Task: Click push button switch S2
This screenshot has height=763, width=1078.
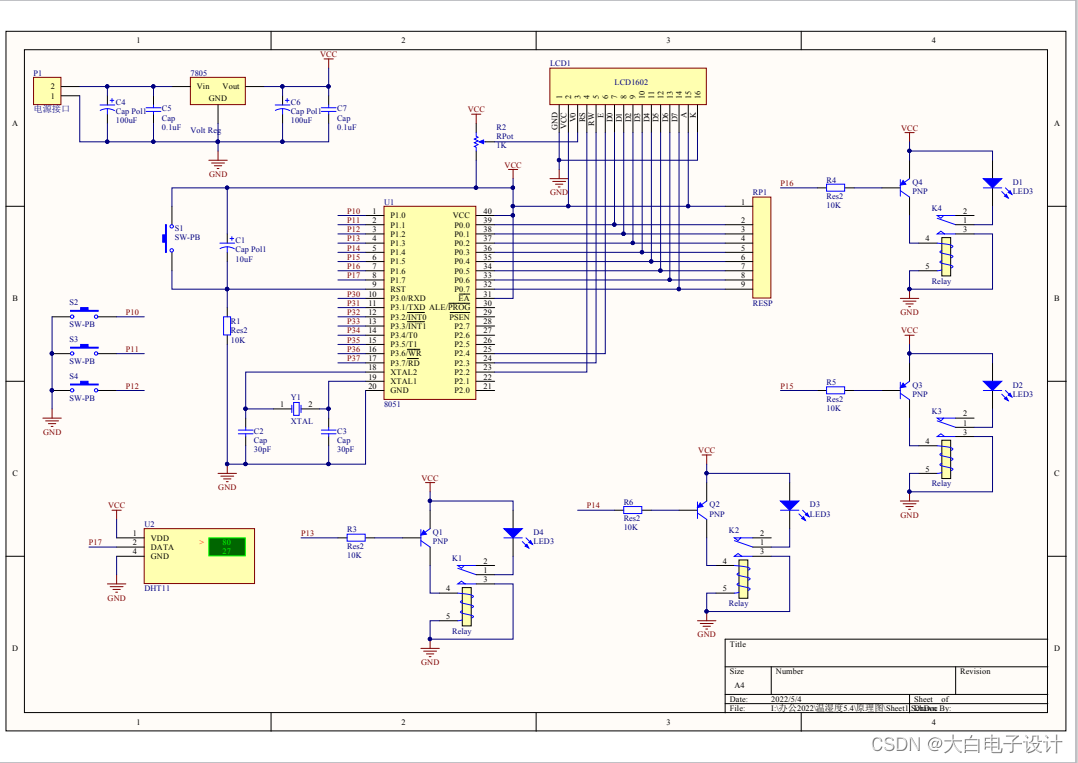Action: point(84,311)
